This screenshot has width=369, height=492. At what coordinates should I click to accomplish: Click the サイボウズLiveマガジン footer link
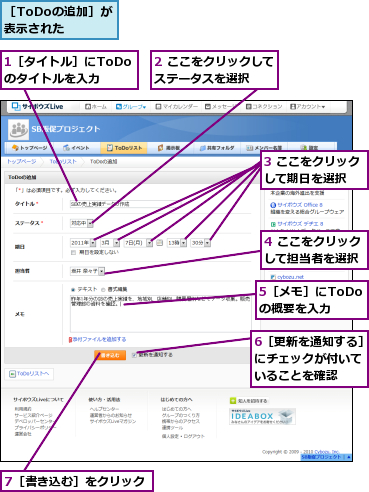tap(113, 421)
